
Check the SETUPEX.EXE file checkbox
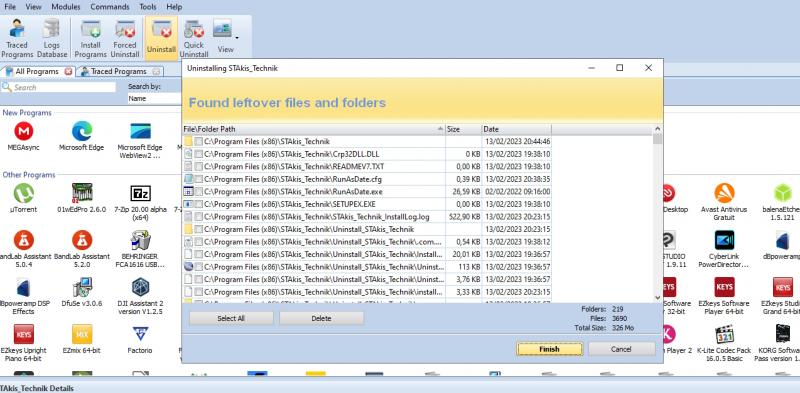coord(198,204)
